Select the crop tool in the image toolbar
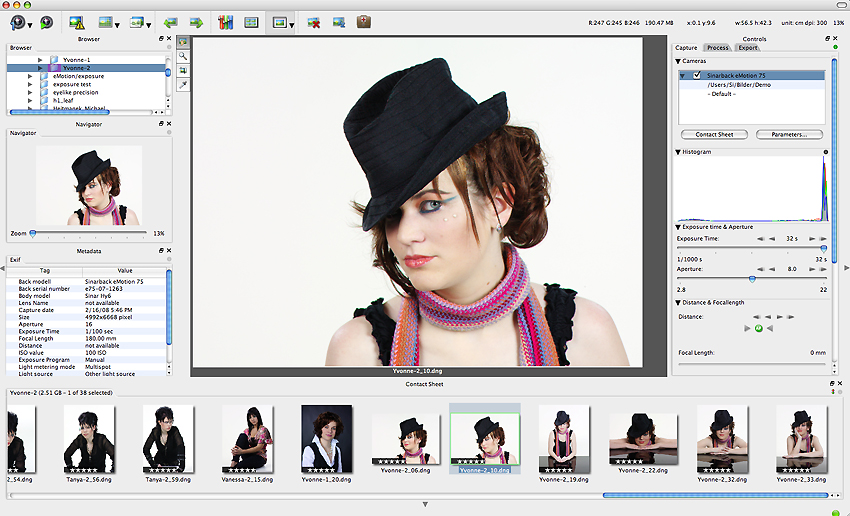Screen dimensions: 850x516 (x=183, y=71)
